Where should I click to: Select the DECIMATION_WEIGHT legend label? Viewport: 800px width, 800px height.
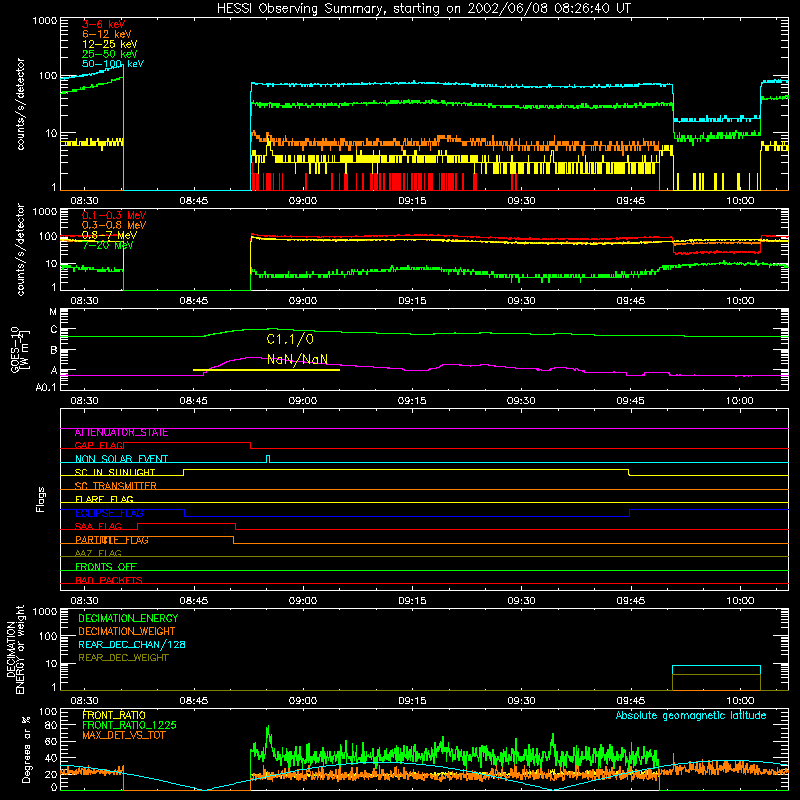127,632
